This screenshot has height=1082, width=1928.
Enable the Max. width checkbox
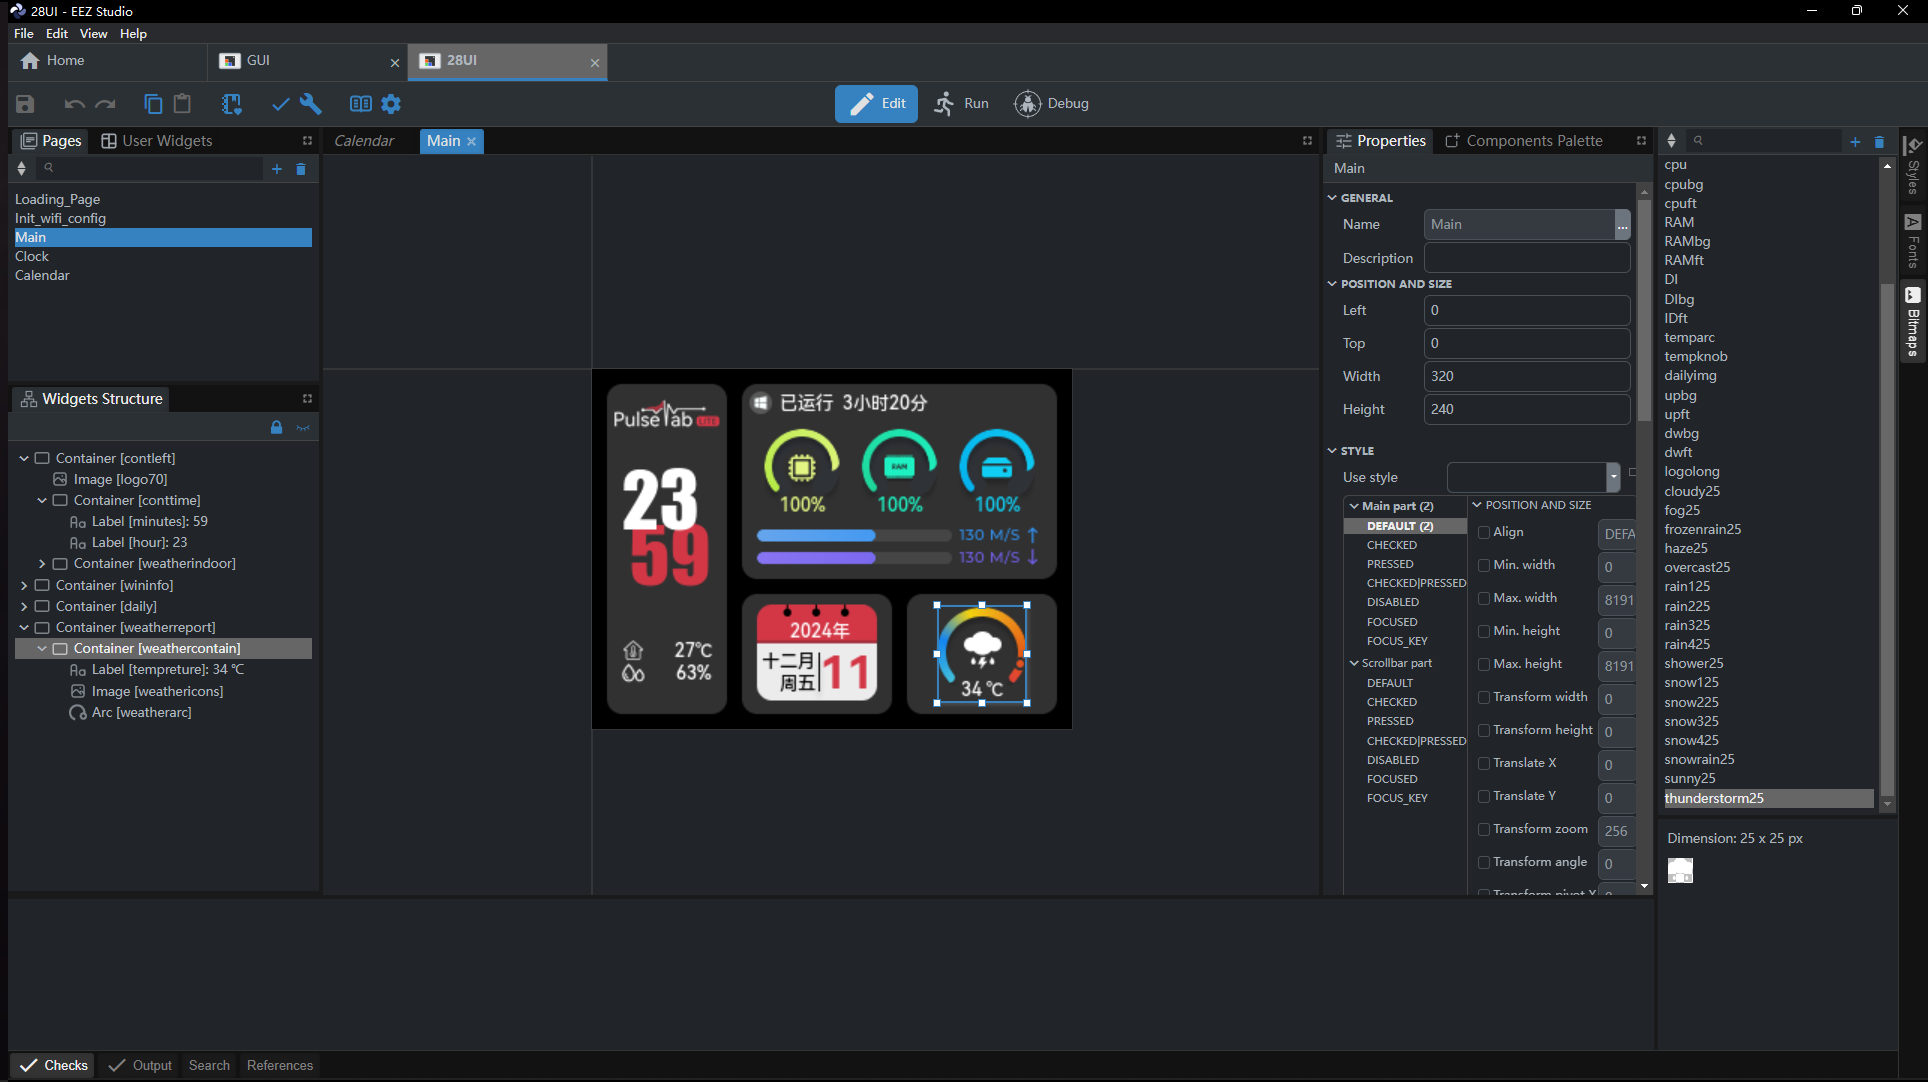tap(1484, 598)
